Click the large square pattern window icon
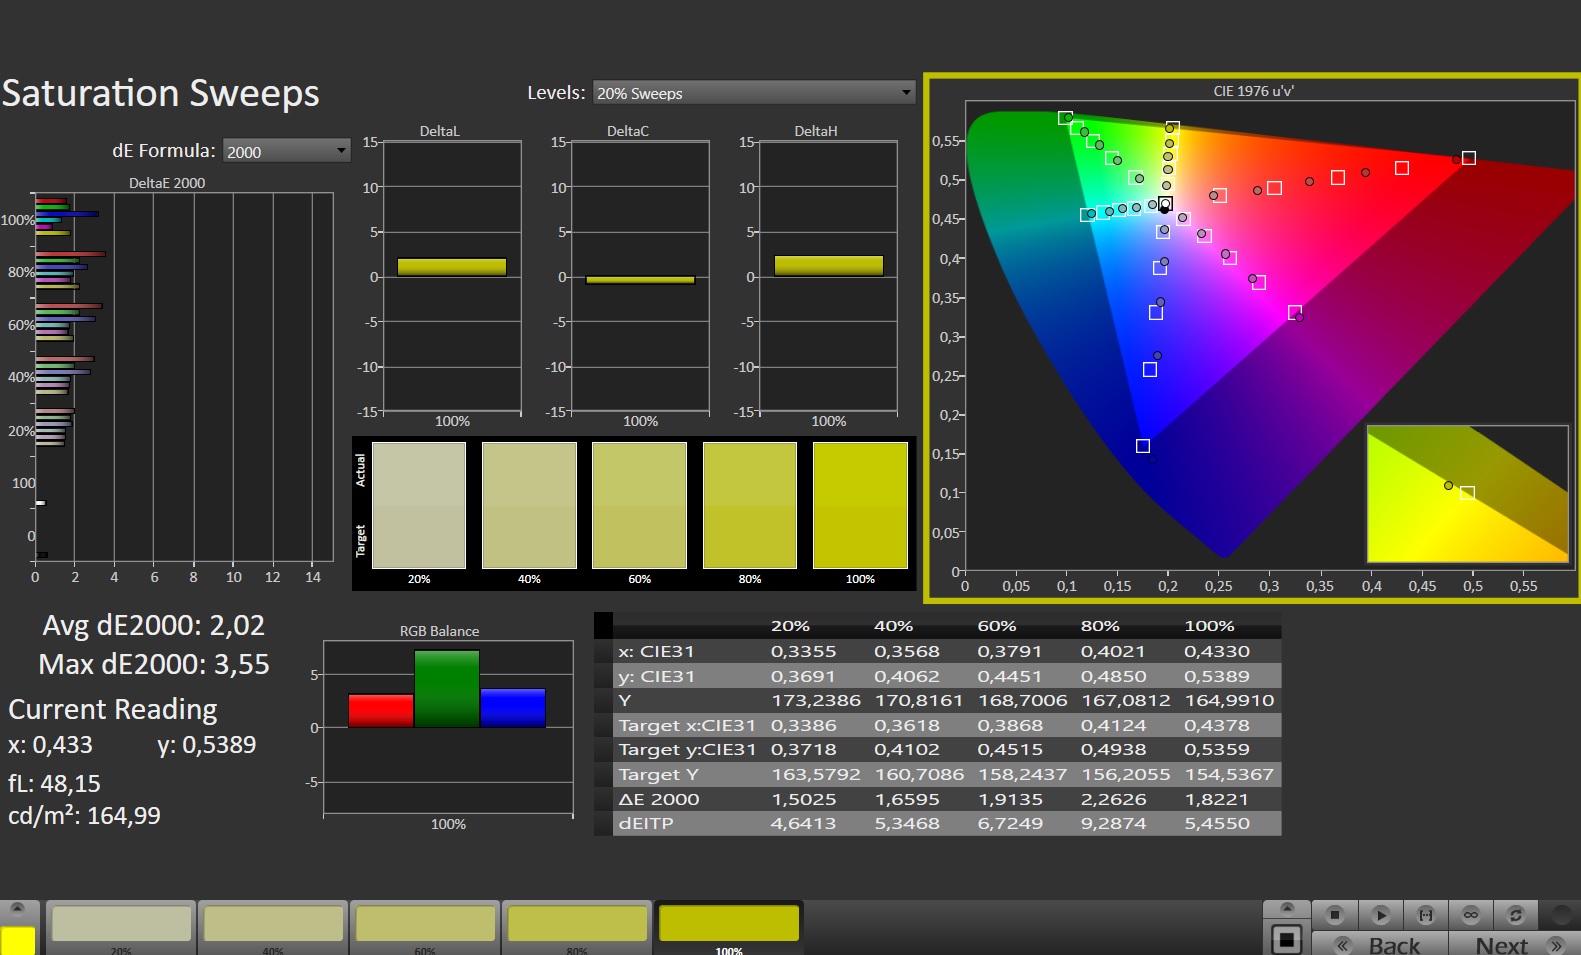 click(x=1286, y=940)
